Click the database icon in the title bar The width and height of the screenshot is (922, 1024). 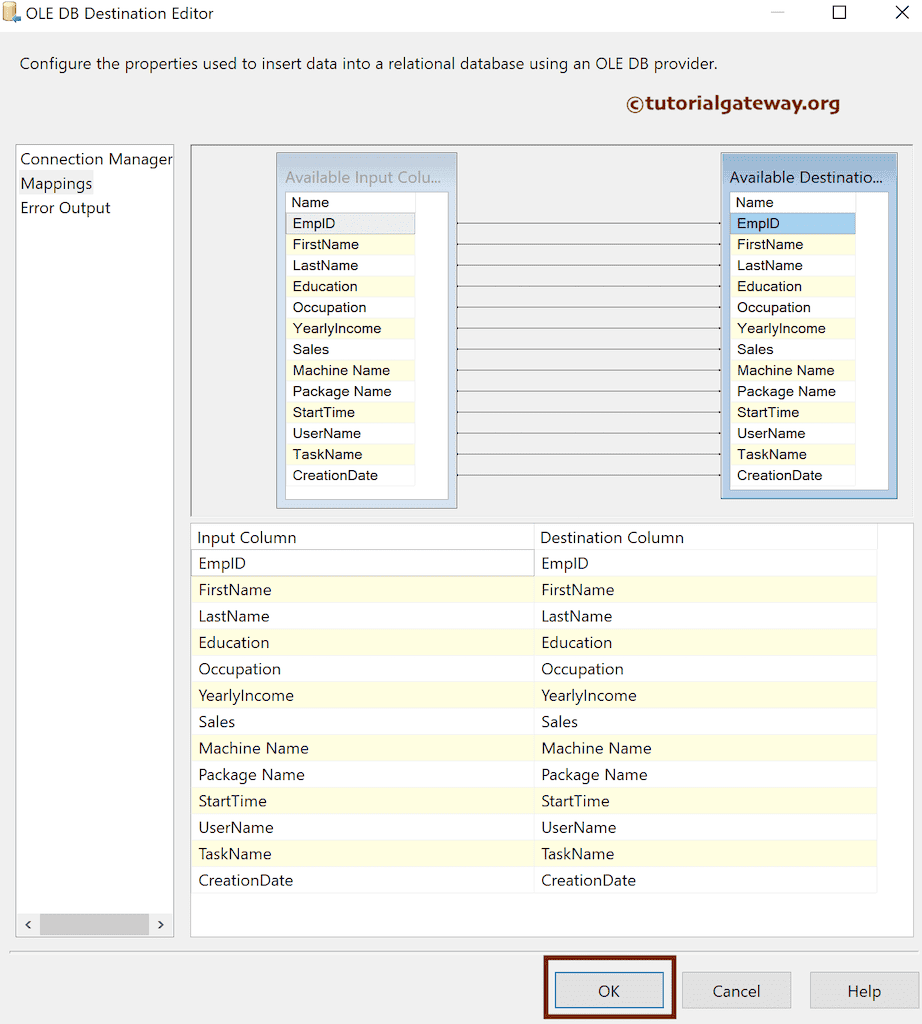[x=14, y=13]
